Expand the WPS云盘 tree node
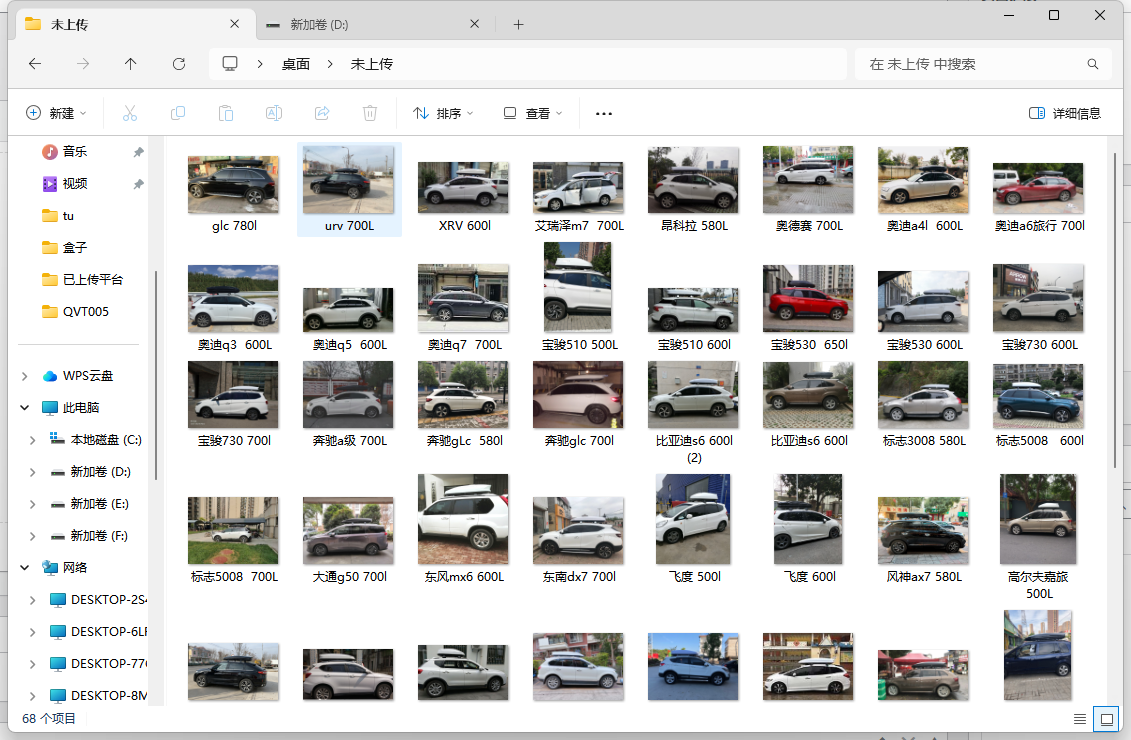 click(x=24, y=376)
